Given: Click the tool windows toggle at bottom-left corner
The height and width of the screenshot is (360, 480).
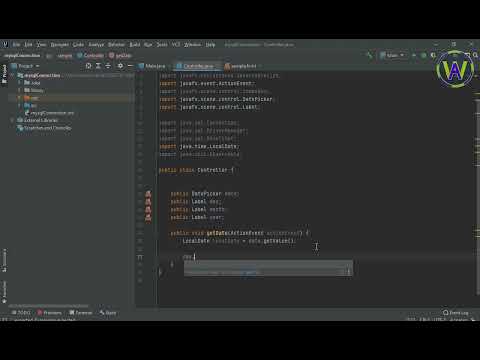Looking at the screenshot, I should pos(4,320).
